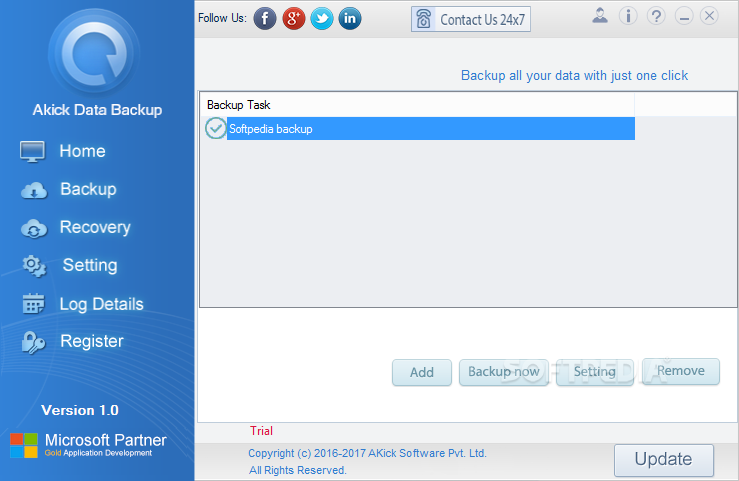
Task: Click the AKick Software copyright text
Action: [367, 453]
